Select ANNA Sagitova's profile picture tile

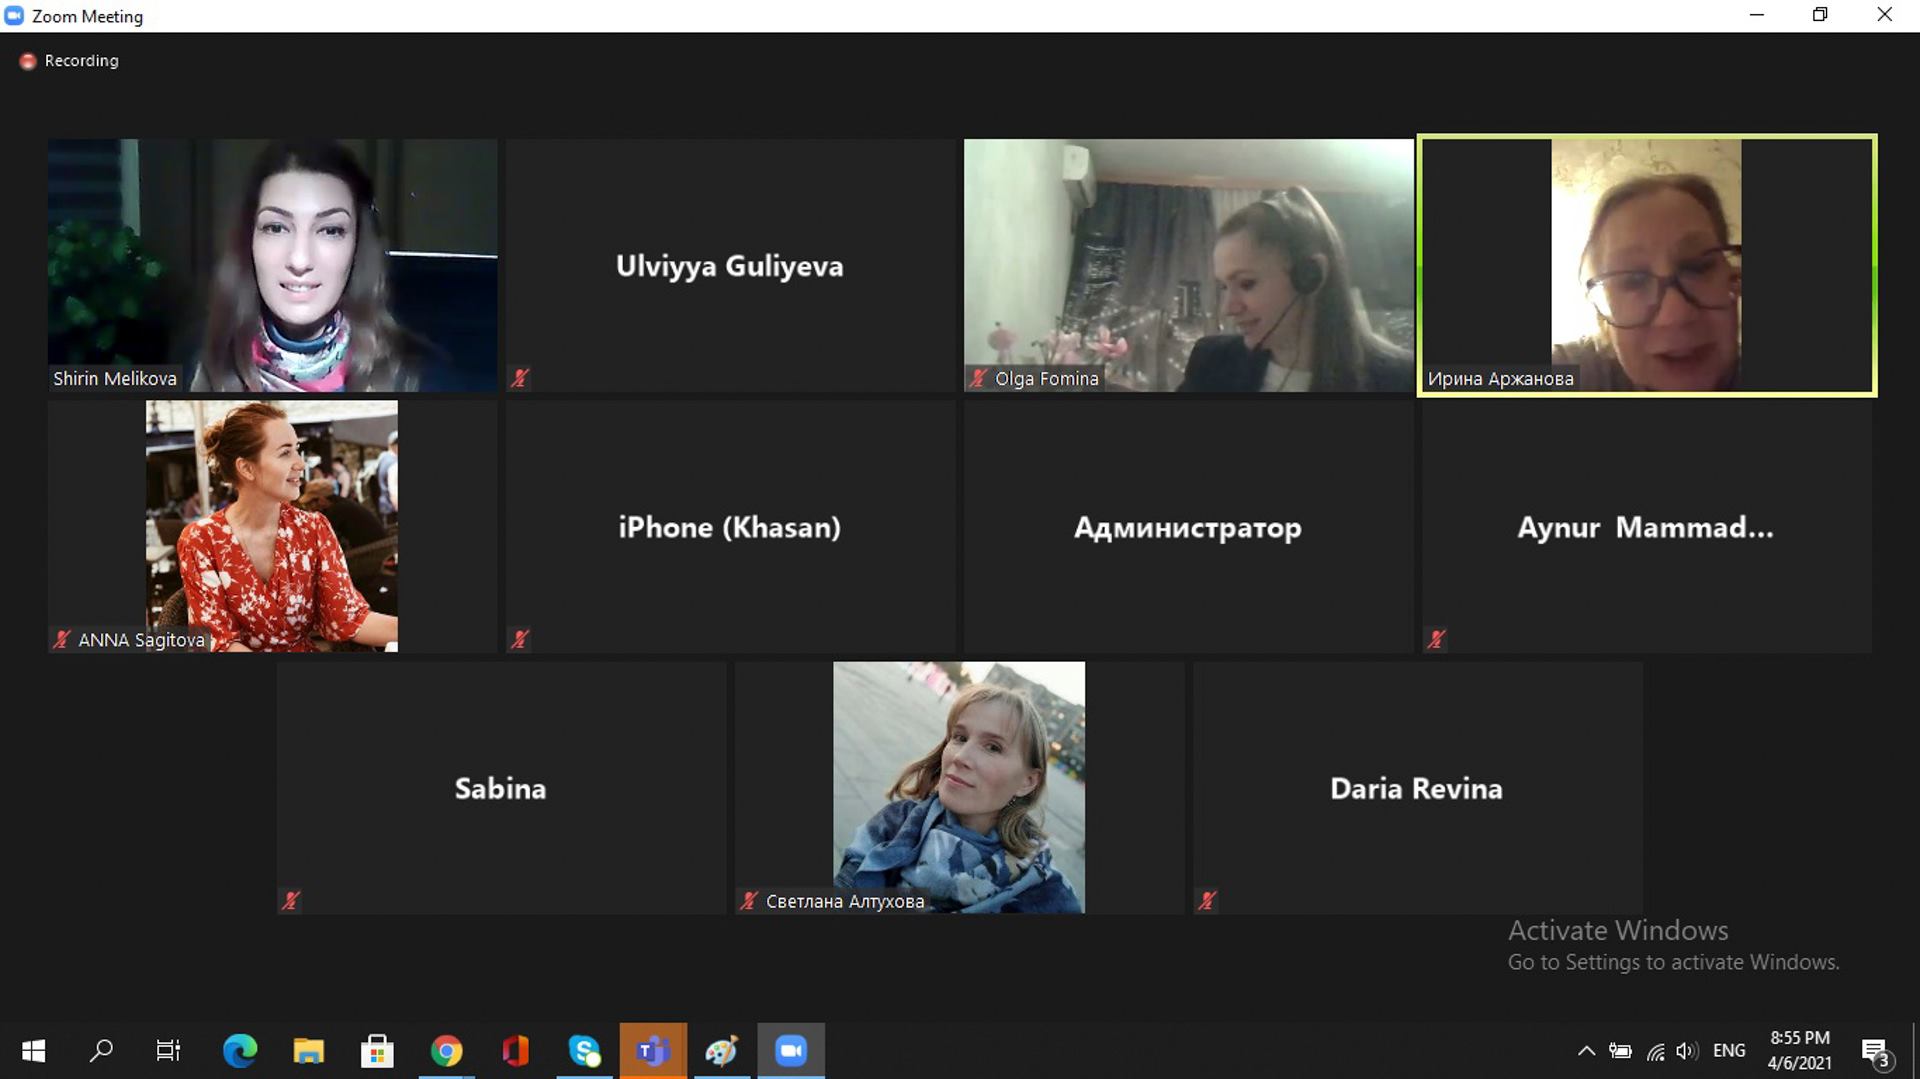pos(272,526)
